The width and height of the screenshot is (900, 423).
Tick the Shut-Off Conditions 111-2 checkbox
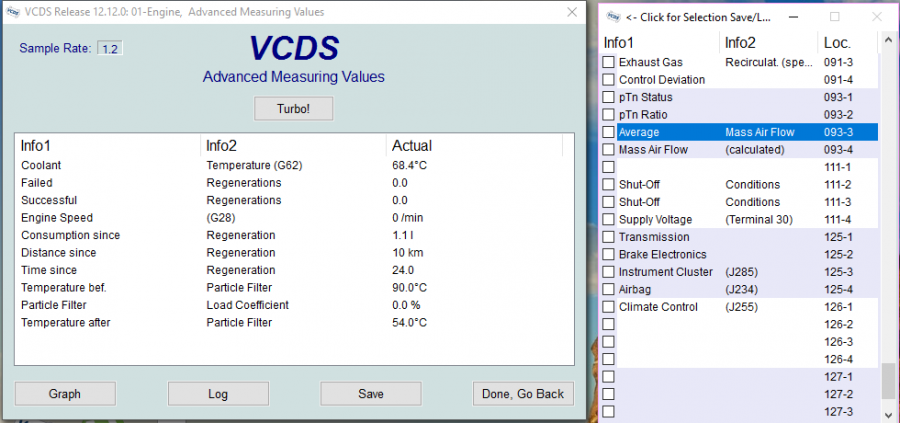point(608,185)
